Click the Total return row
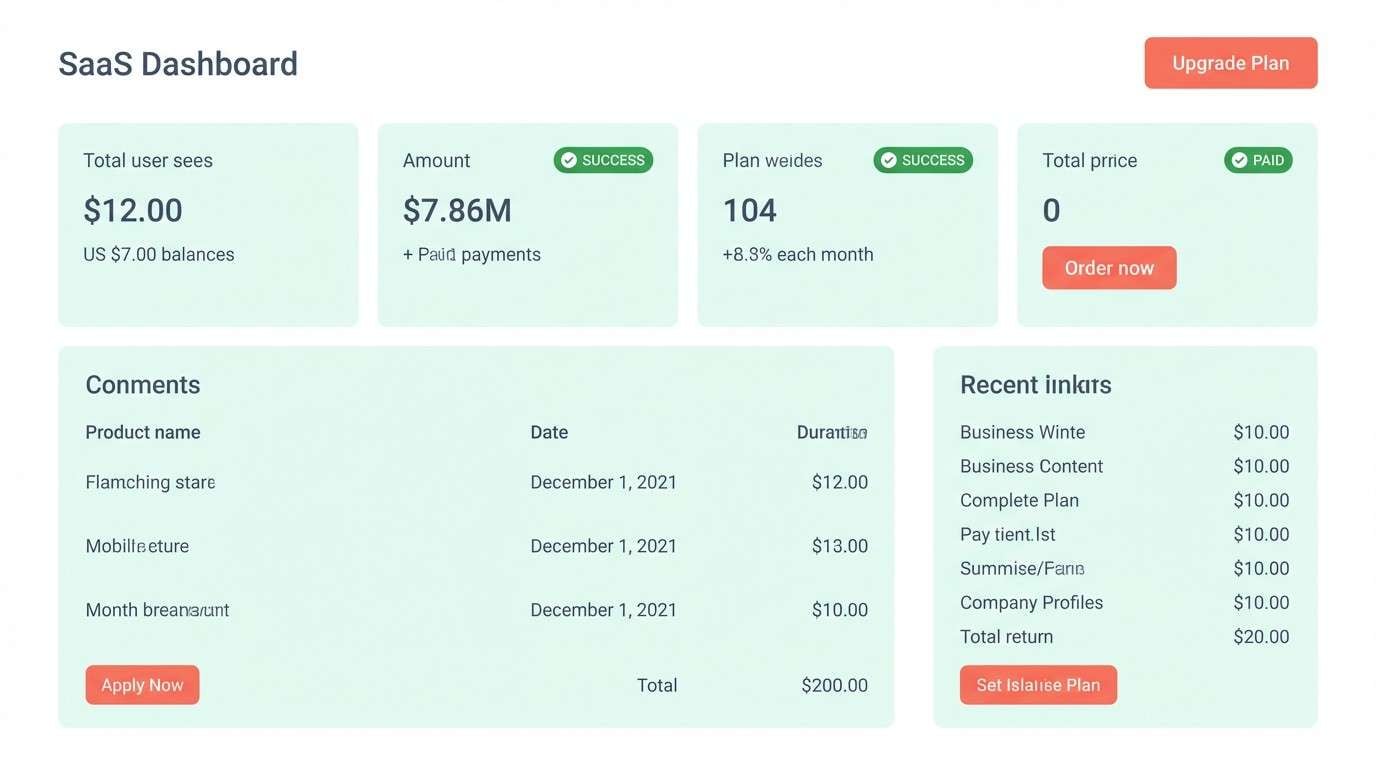Image resolution: width=1376 pixels, height=768 pixels. tap(1006, 636)
